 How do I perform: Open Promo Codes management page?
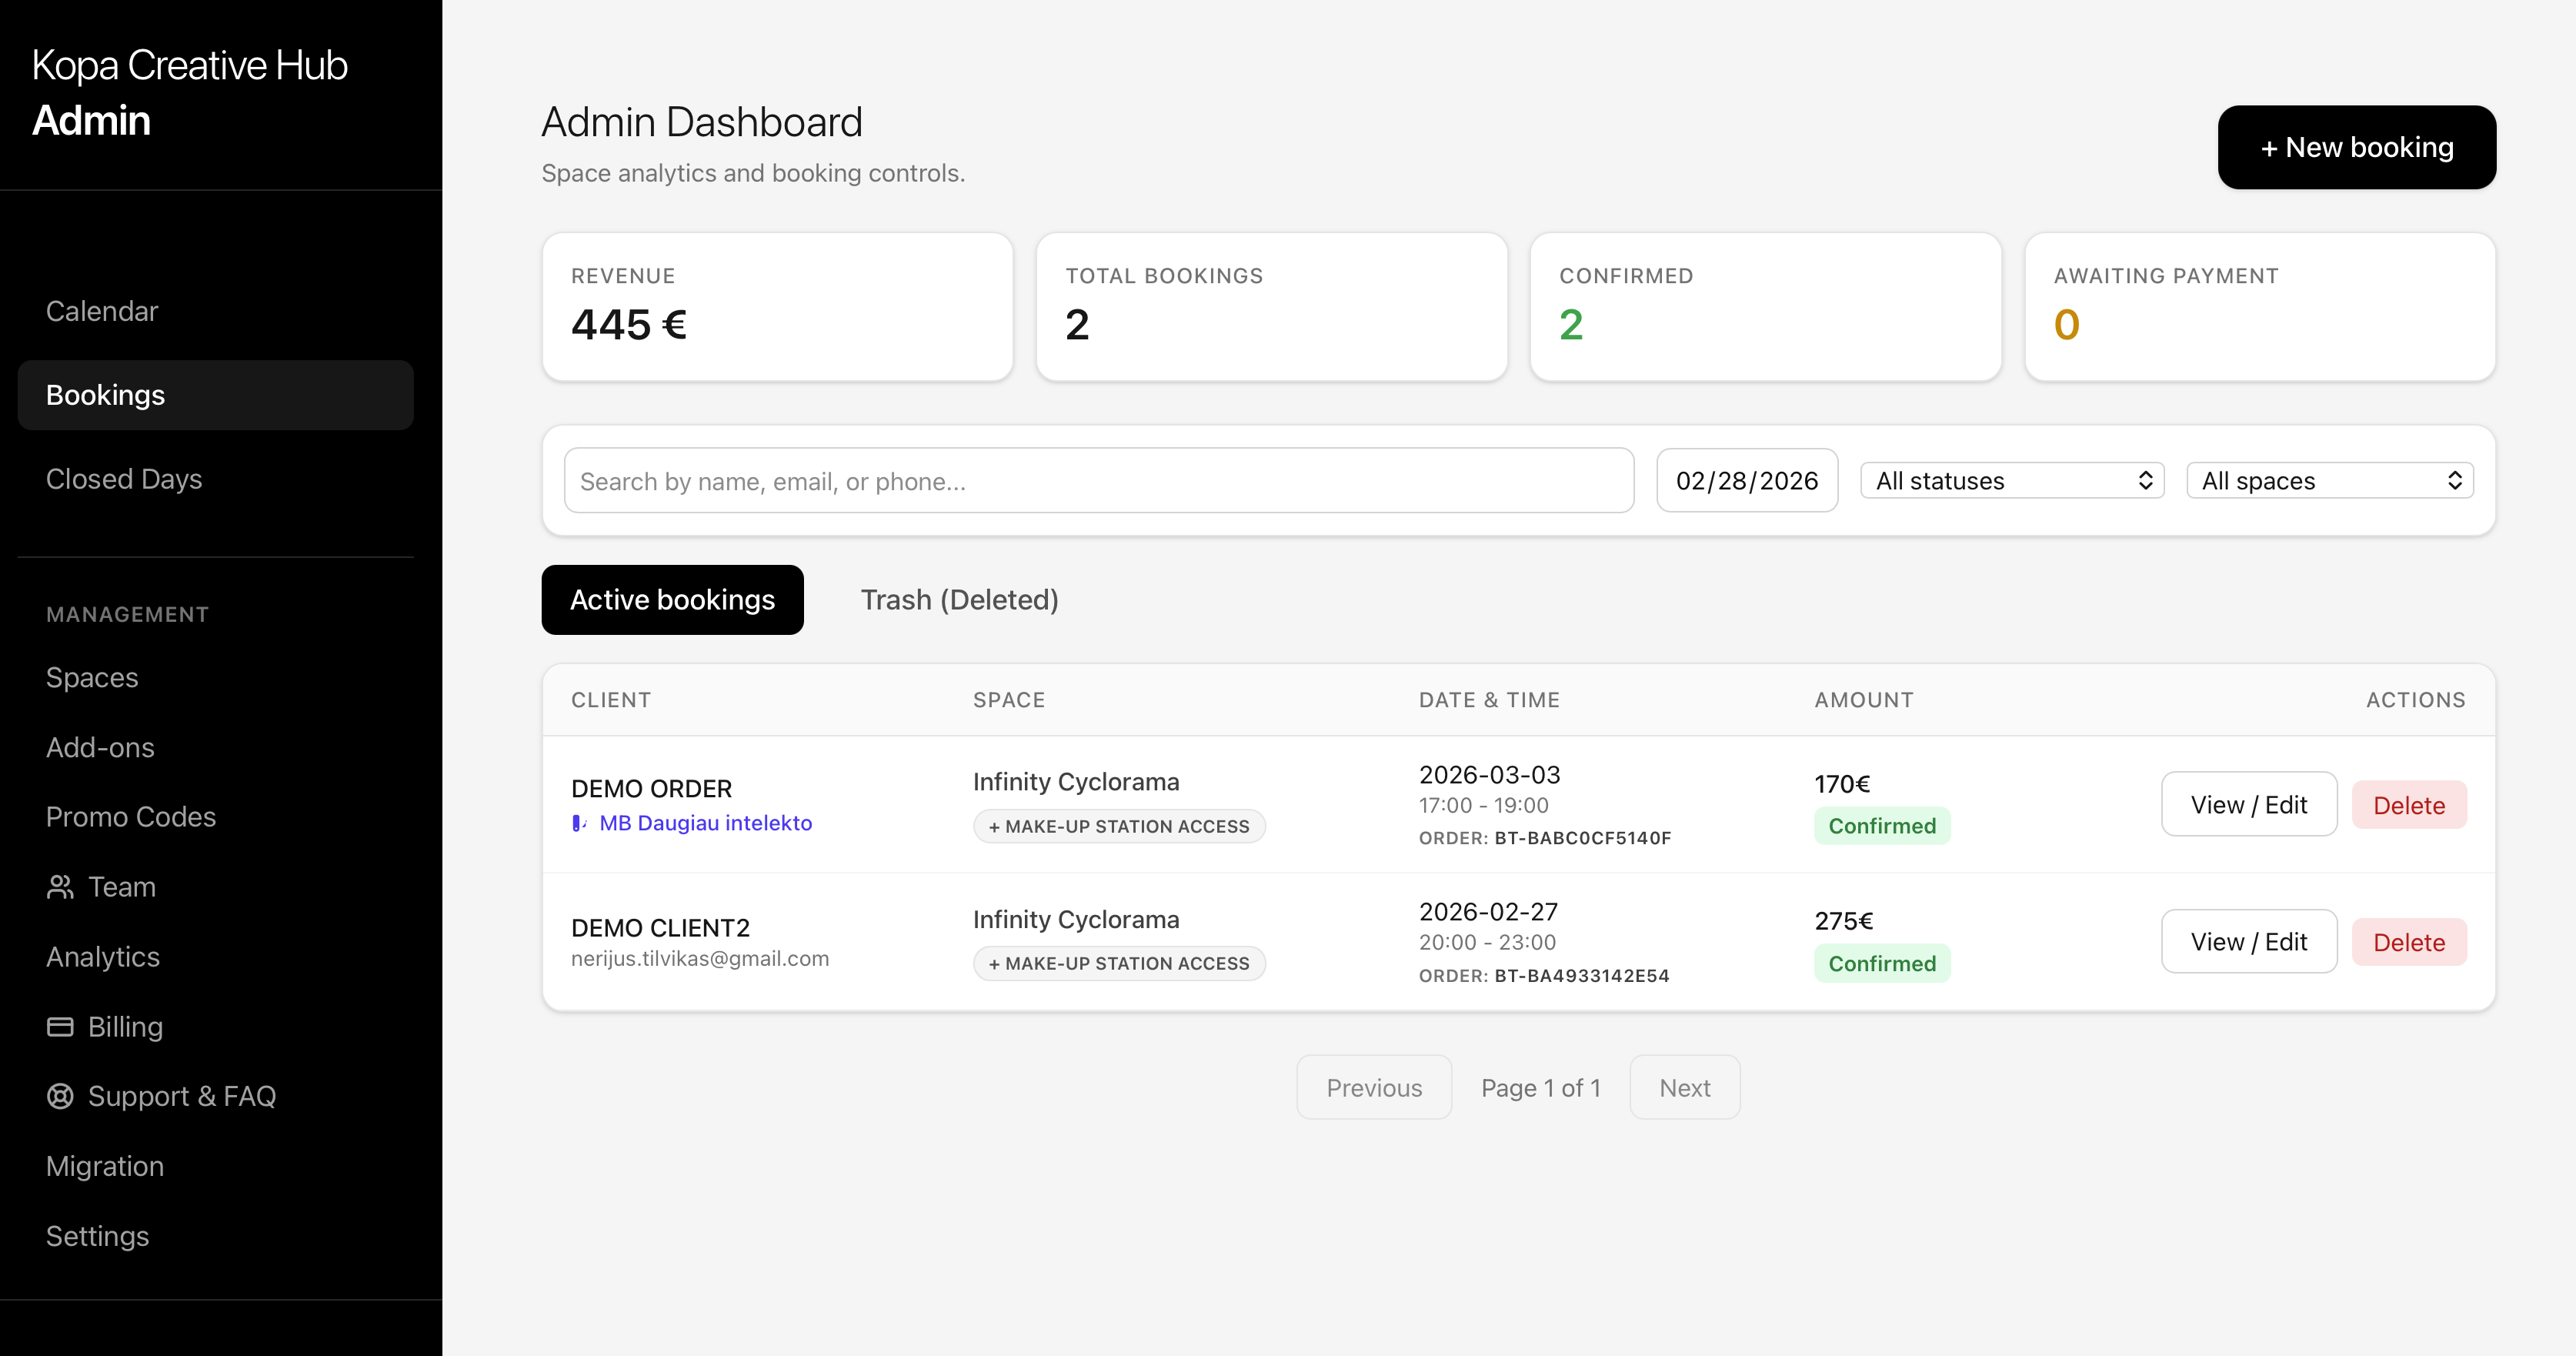coord(131,817)
